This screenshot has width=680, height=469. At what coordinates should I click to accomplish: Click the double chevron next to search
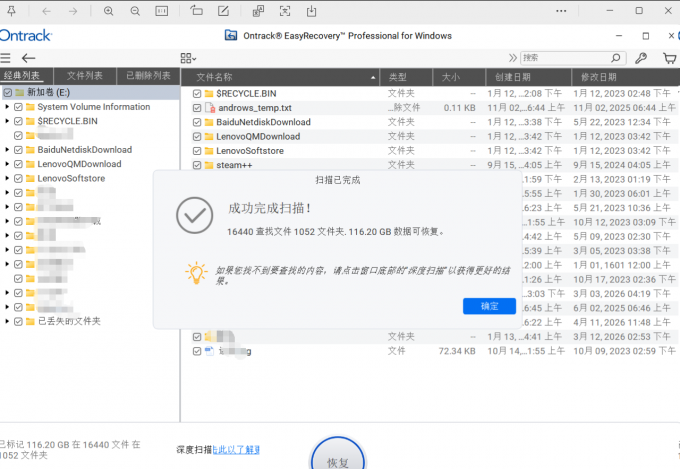[513, 58]
